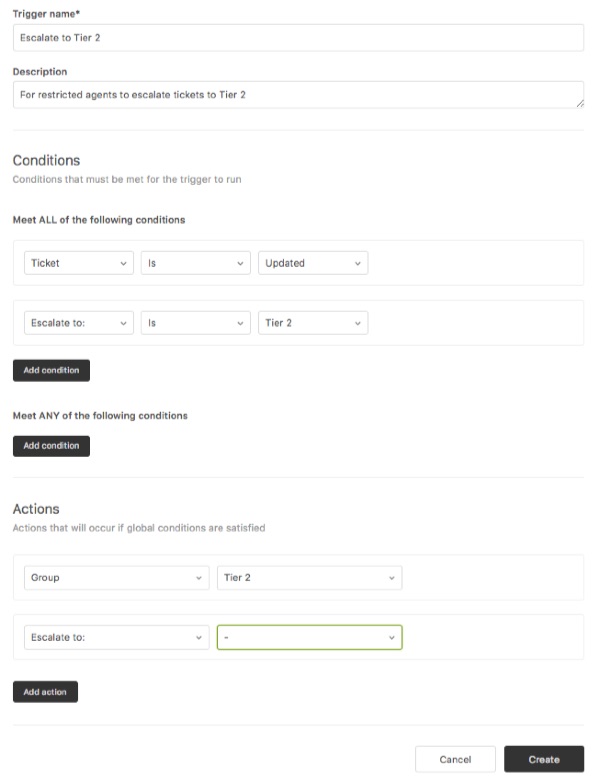Click Add condition under Meet ALL

[x=51, y=370]
